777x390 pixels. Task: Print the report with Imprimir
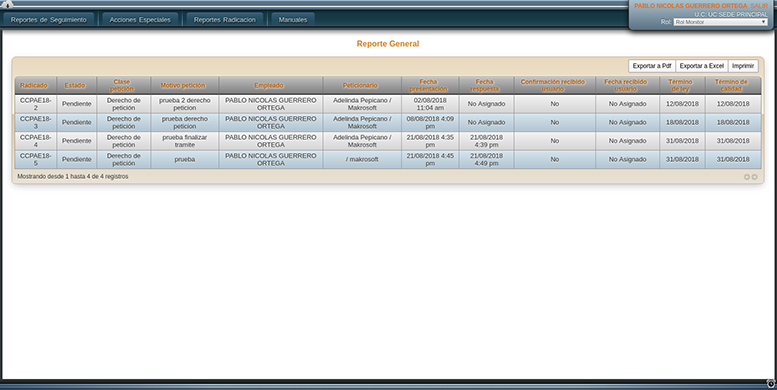click(743, 66)
